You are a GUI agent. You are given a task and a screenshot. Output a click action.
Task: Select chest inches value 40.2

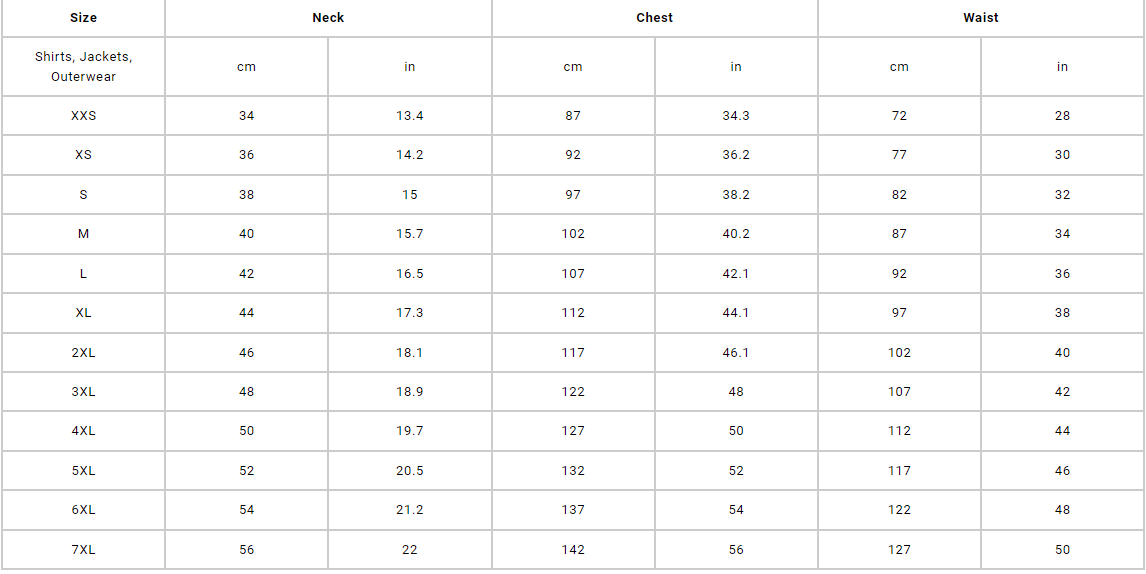tap(736, 234)
